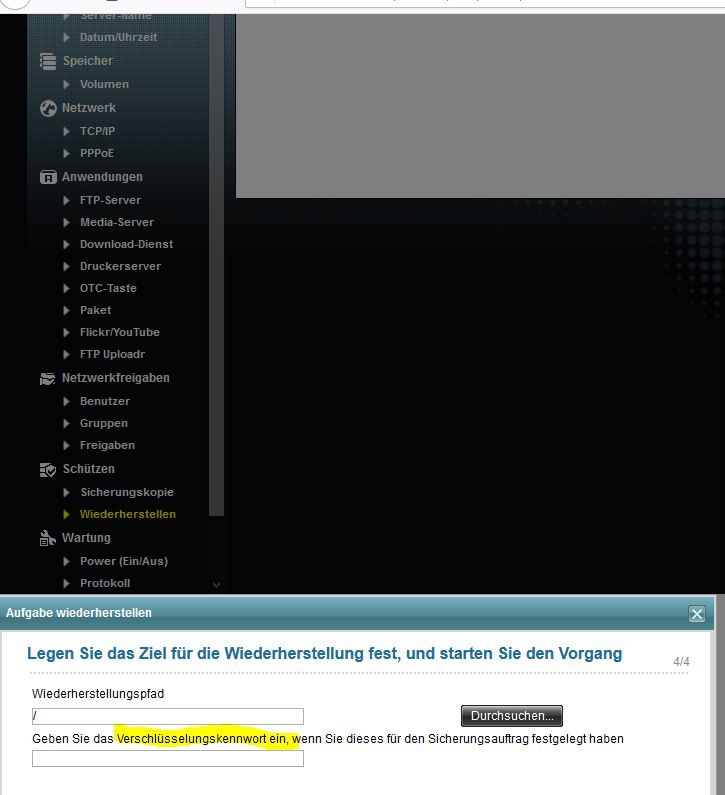The height and width of the screenshot is (795, 725).
Task: Expand the FTP-Server arrow
Action: pos(67,200)
